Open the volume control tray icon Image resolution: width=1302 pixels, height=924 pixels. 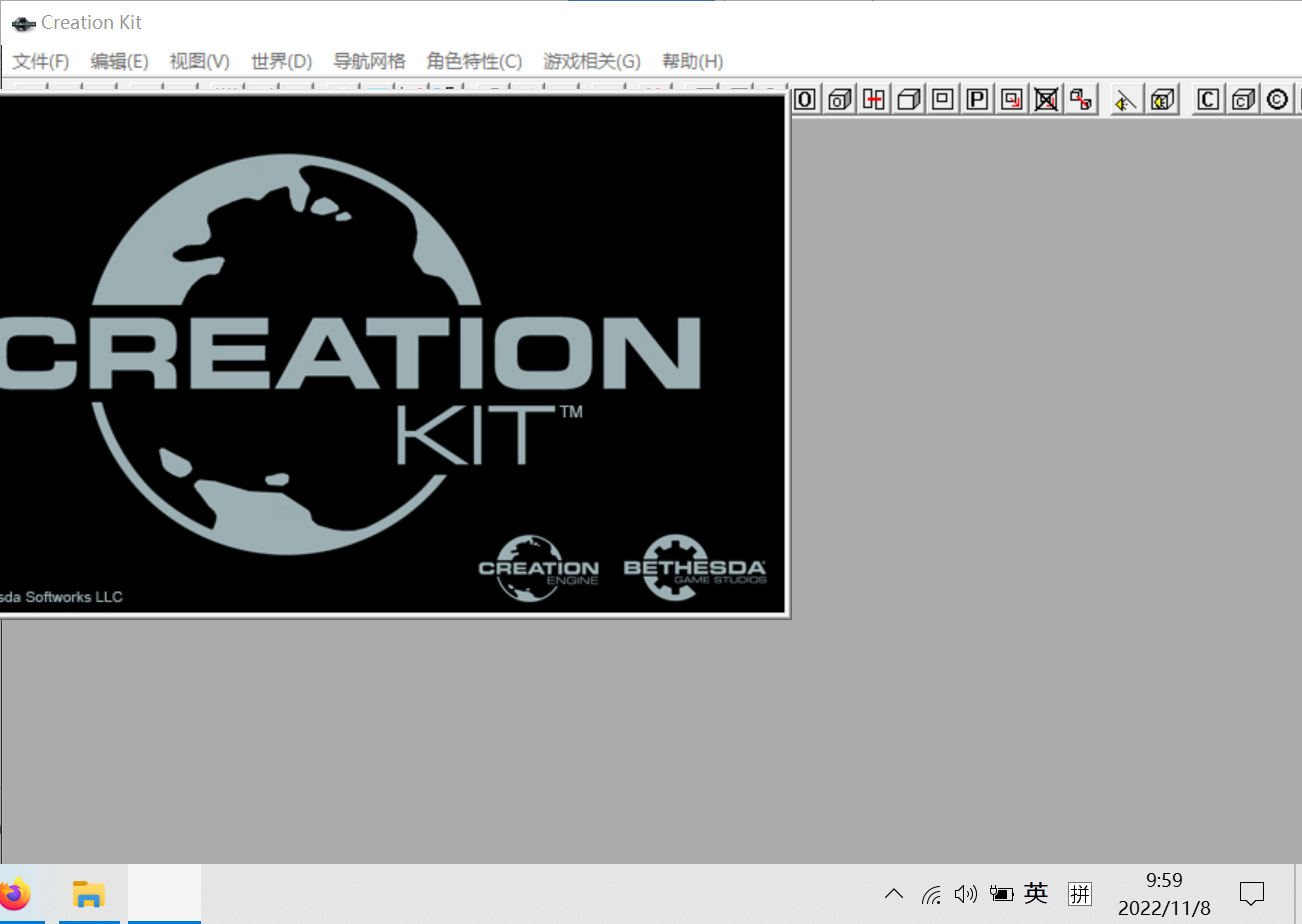pos(965,894)
